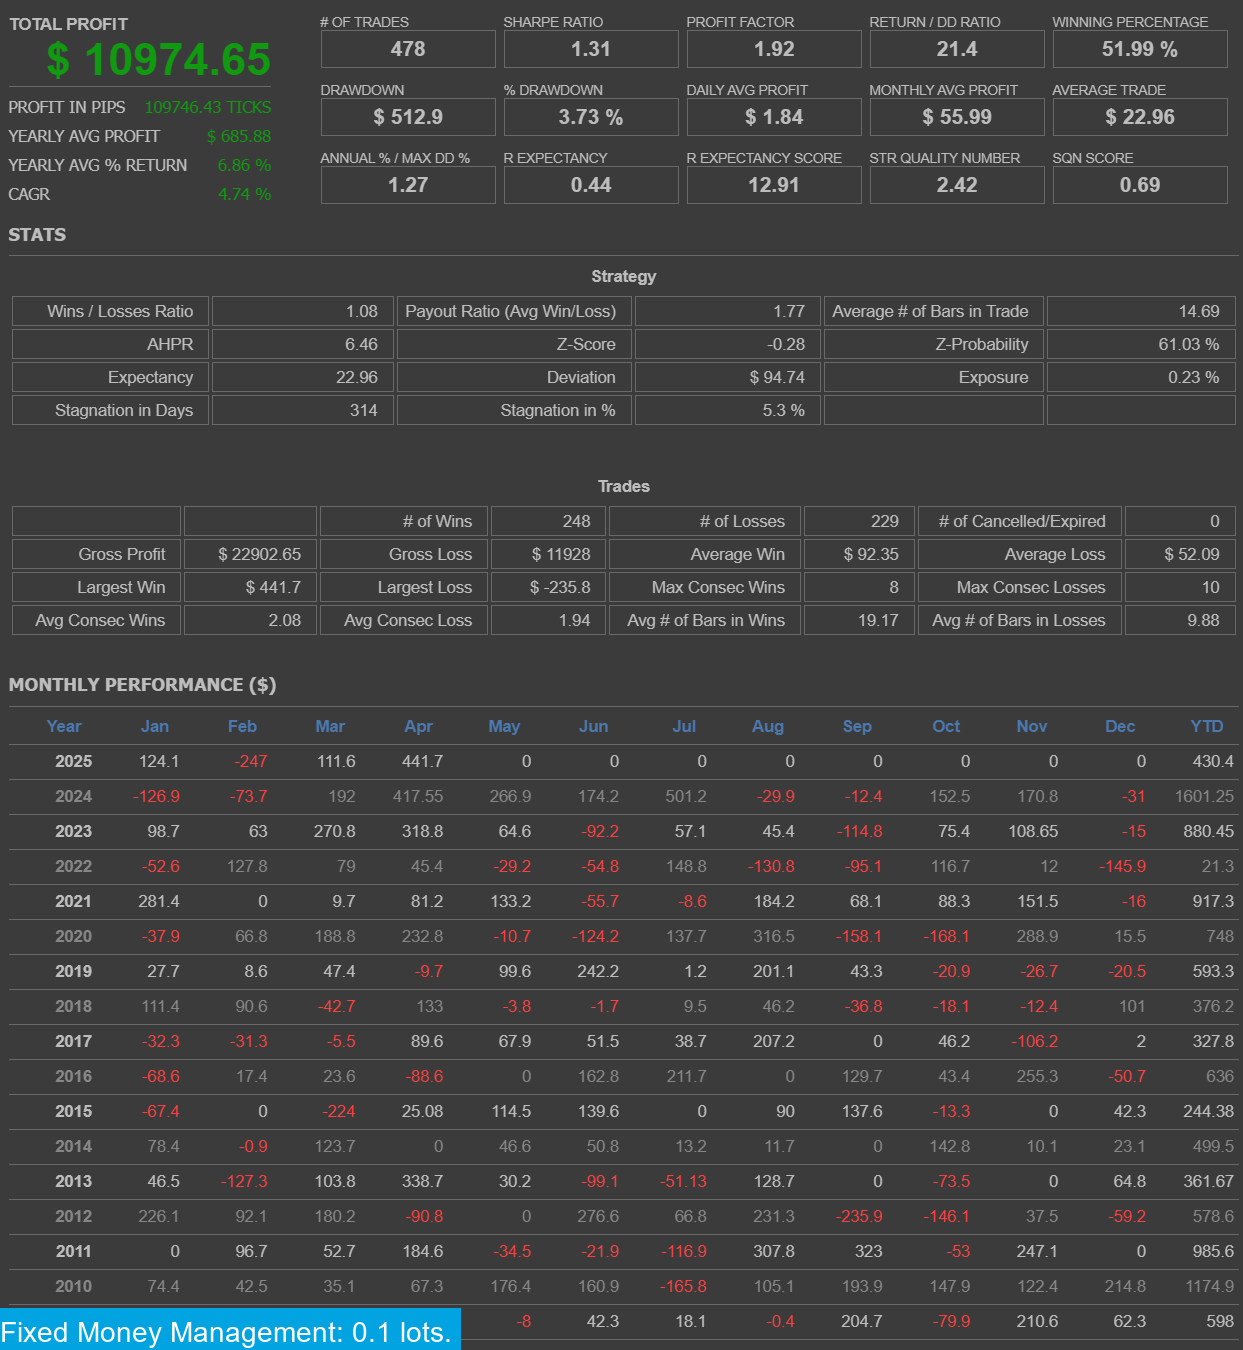Viewport: 1243px width, 1350px height.
Task: Click the Year column header
Action: click(x=64, y=726)
